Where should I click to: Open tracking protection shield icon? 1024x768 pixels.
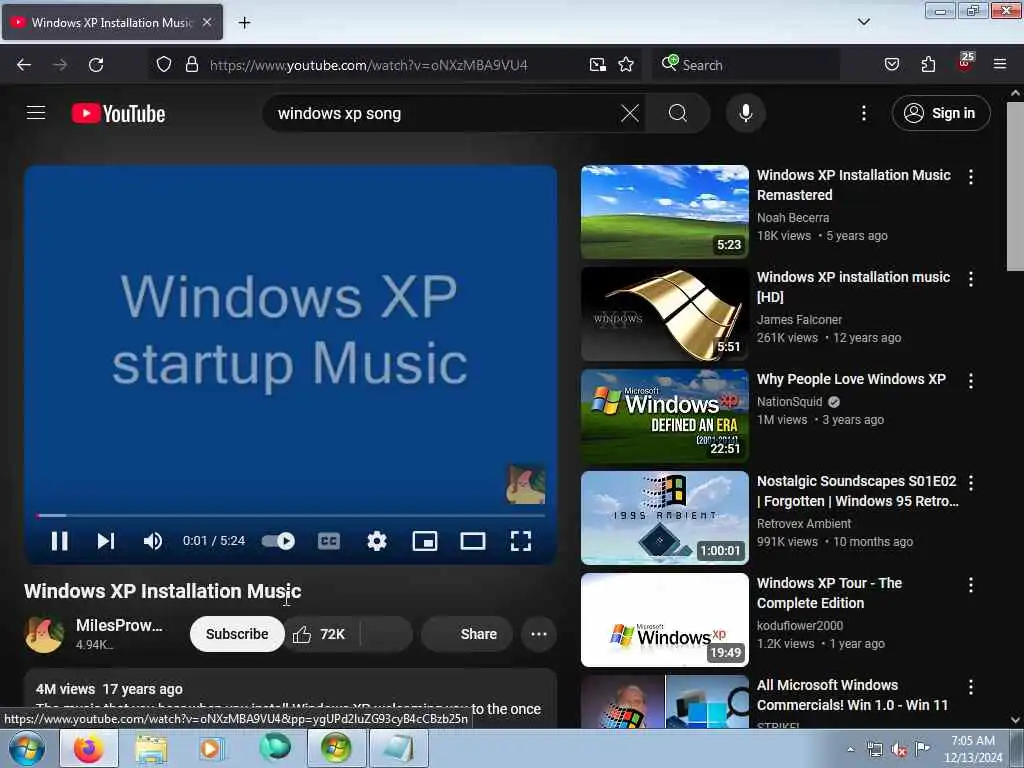coord(164,65)
